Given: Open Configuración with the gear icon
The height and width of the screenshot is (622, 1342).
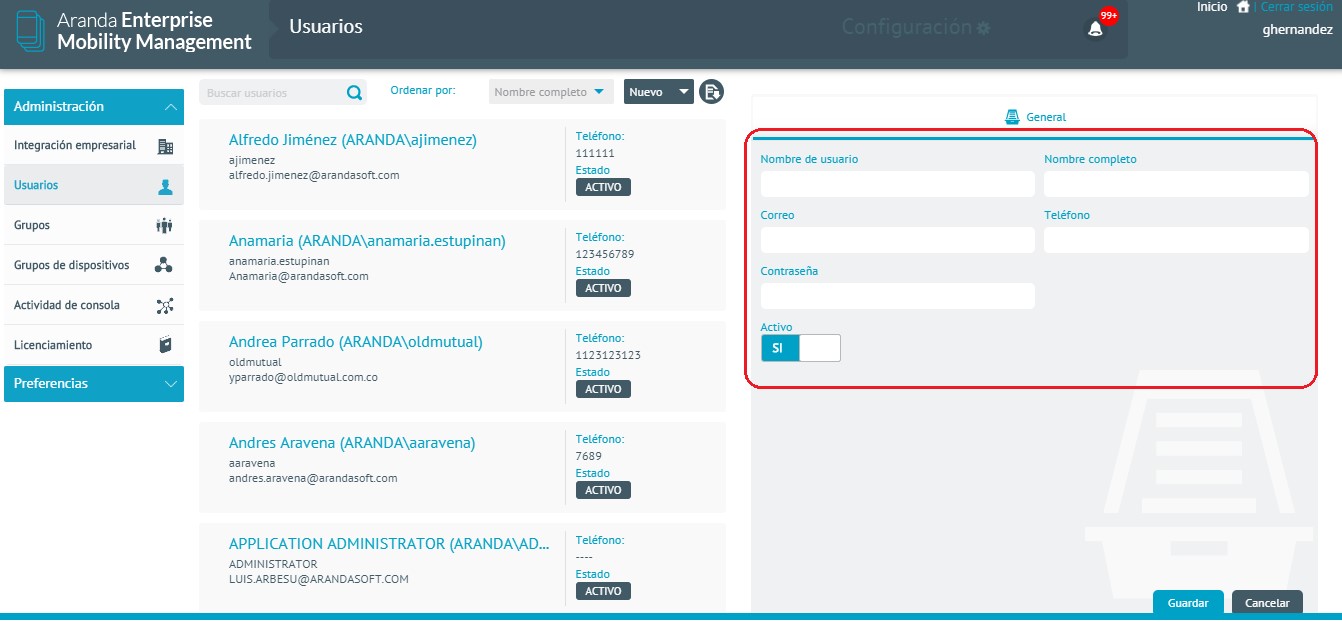Looking at the screenshot, I should [x=983, y=28].
